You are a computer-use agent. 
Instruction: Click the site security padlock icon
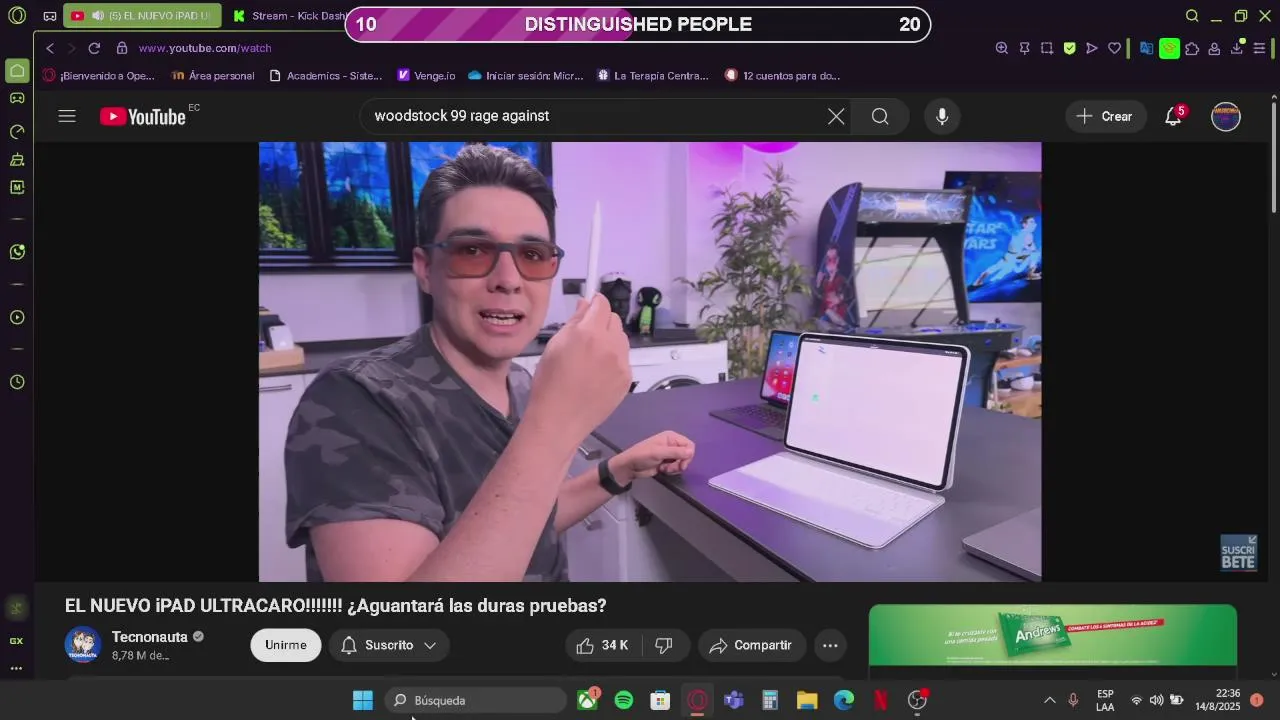[x=122, y=48]
